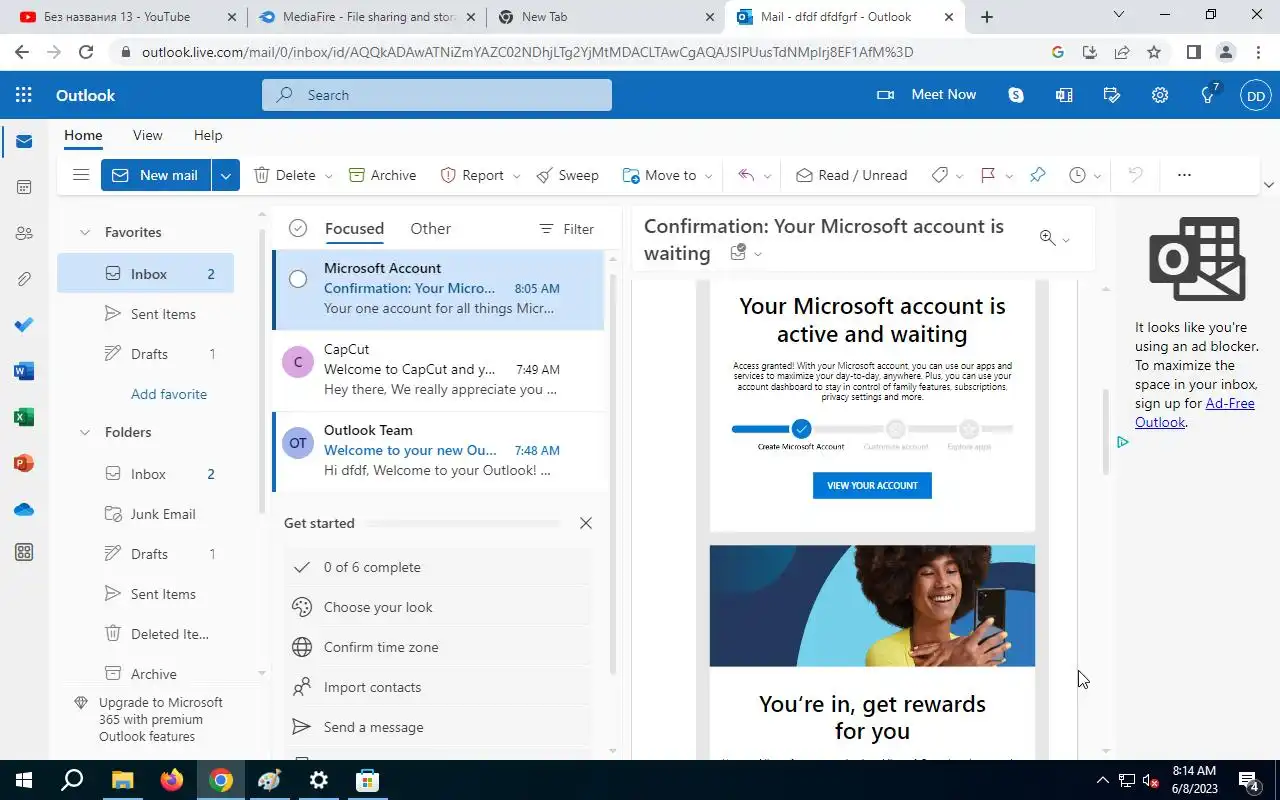Image resolution: width=1280 pixels, height=800 pixels.
Task: Expand New mail dropdown arrow
Action: click(x=225, y=175)
